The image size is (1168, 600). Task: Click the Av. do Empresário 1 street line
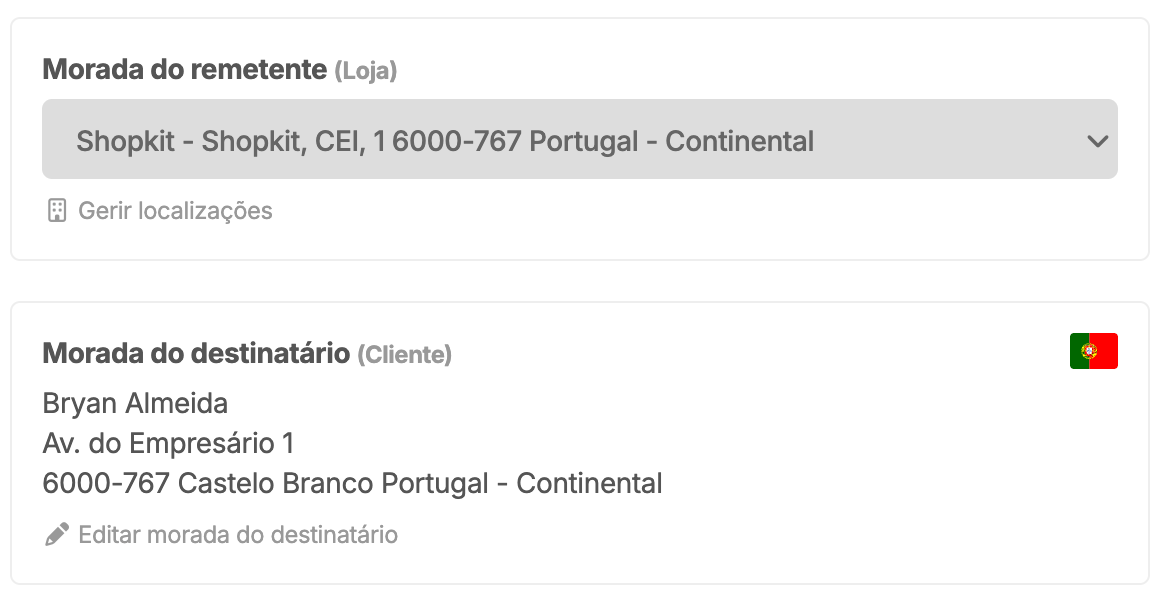pos(168,444)
